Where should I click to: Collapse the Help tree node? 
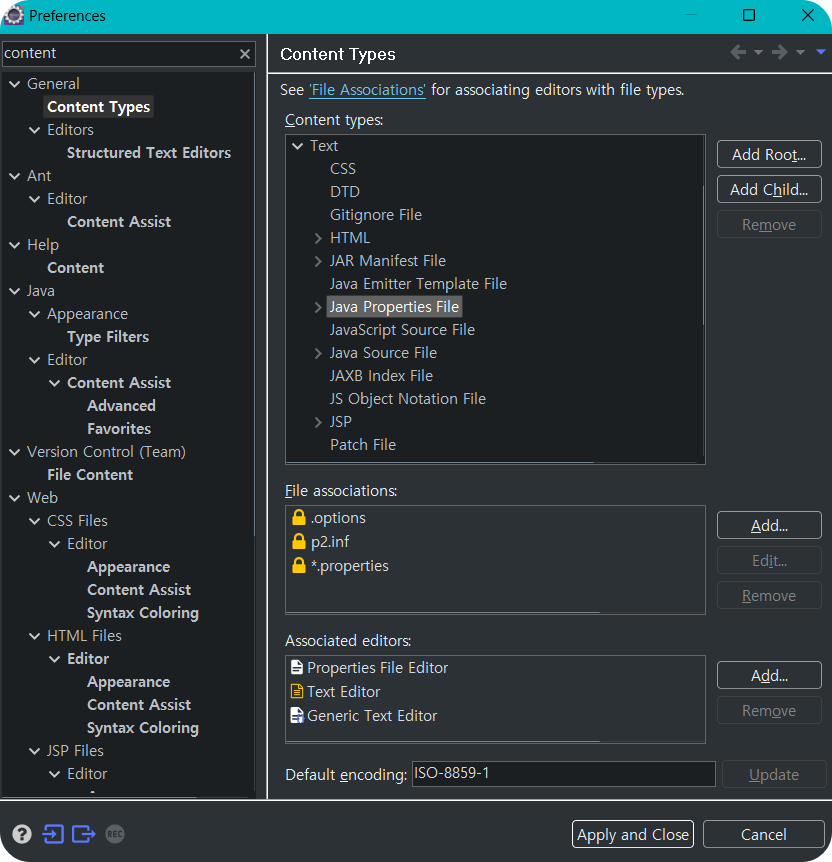pos(15,245)
